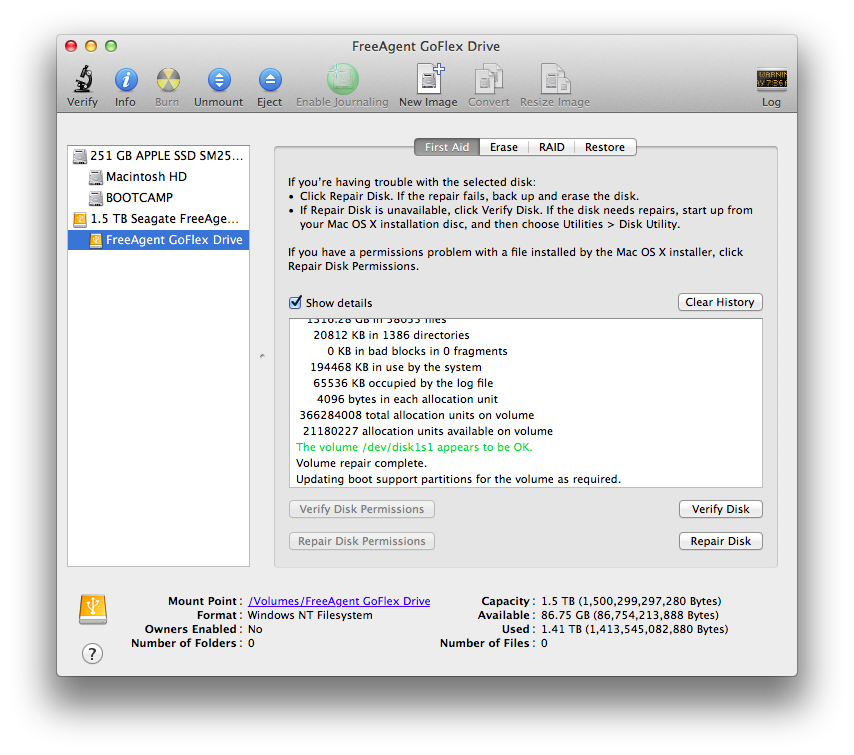This screenshot has height=755, width=854.
Task: Click the '366284008 total allocation units' line
Action: (417, 415)
